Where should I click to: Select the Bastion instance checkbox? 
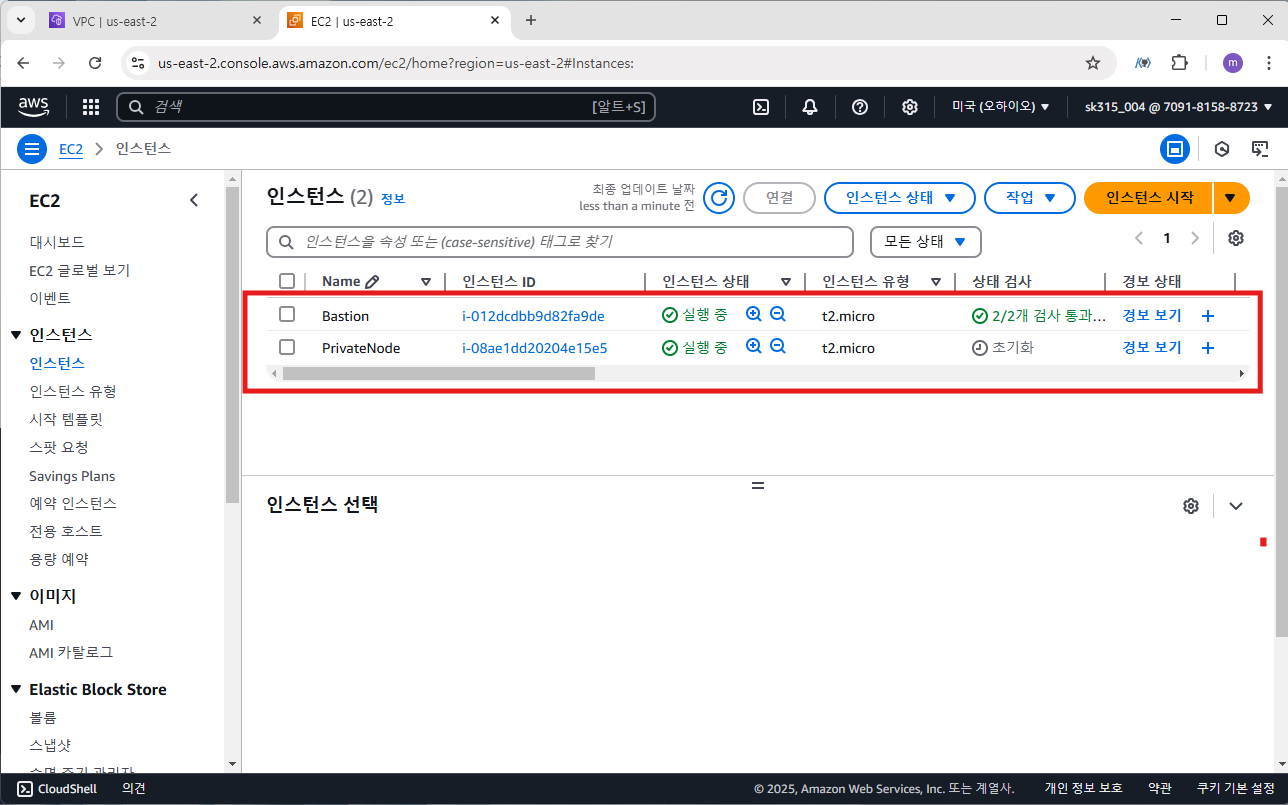tap(287, 314)
